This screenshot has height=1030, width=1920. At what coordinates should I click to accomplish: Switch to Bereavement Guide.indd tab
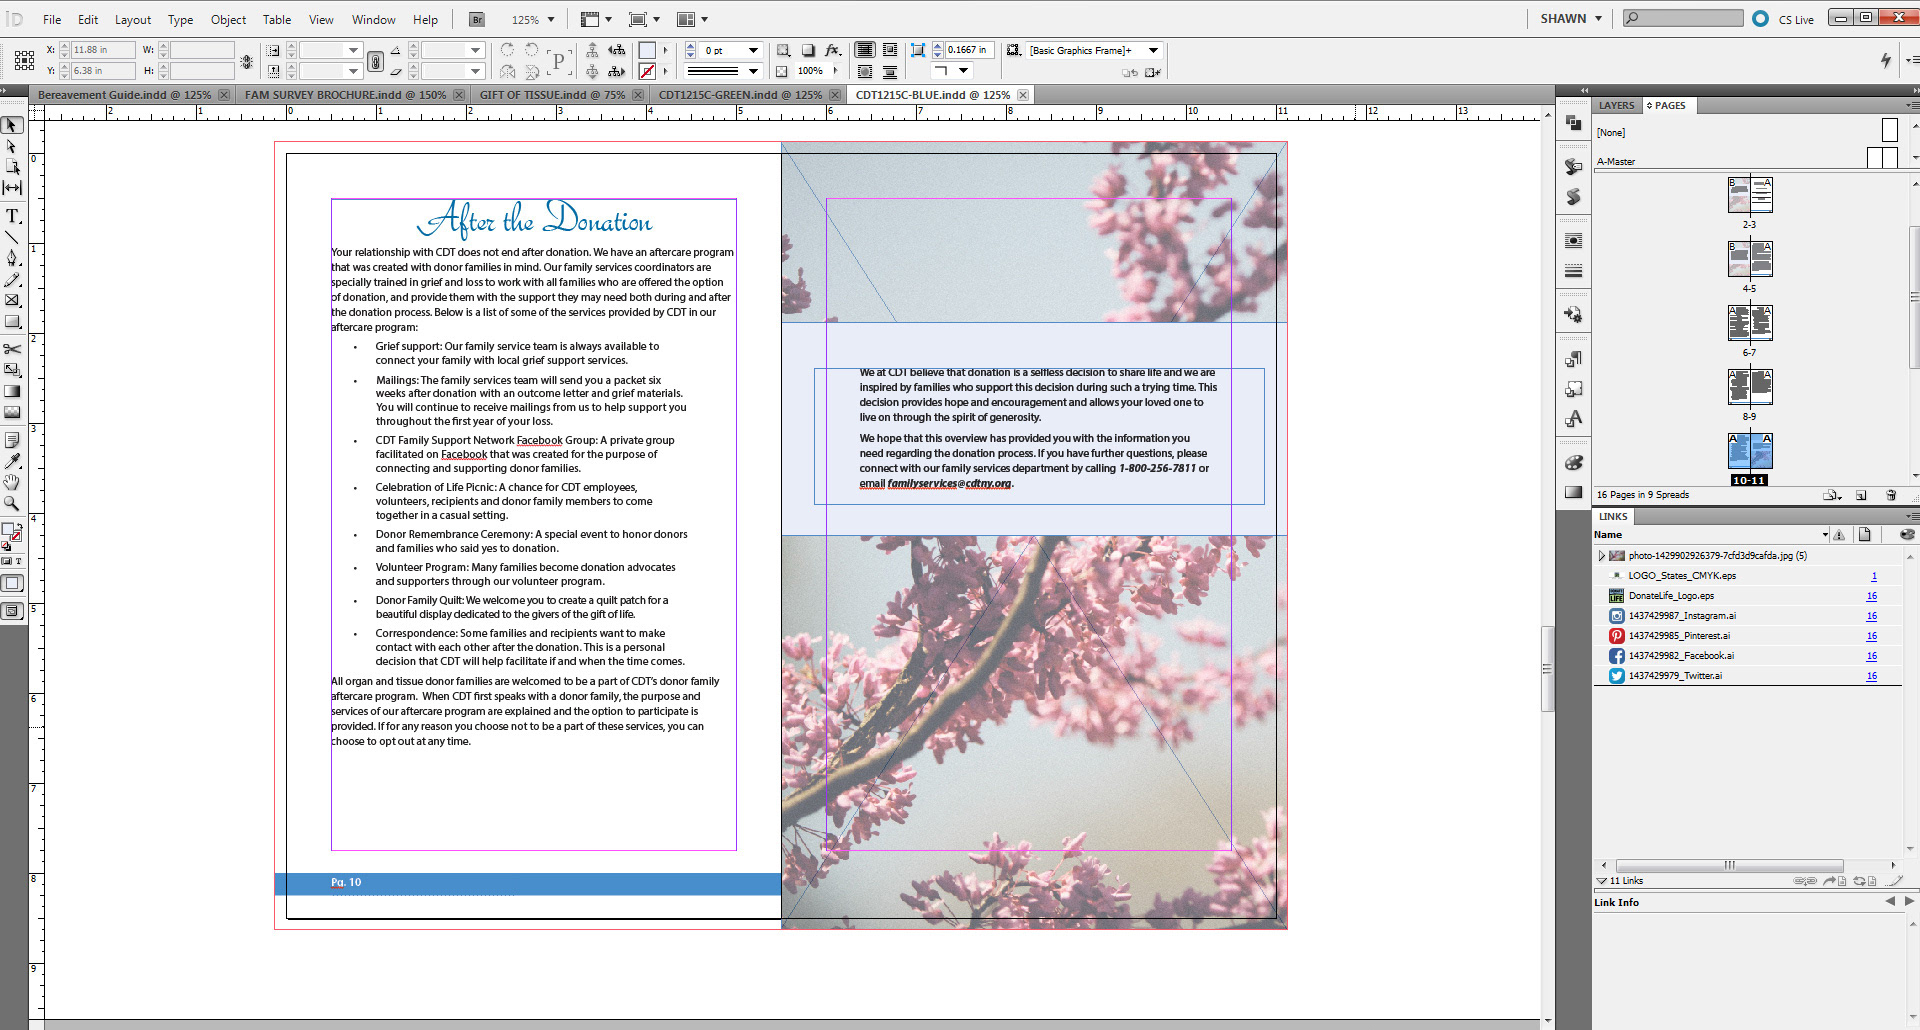coord(125,95)
